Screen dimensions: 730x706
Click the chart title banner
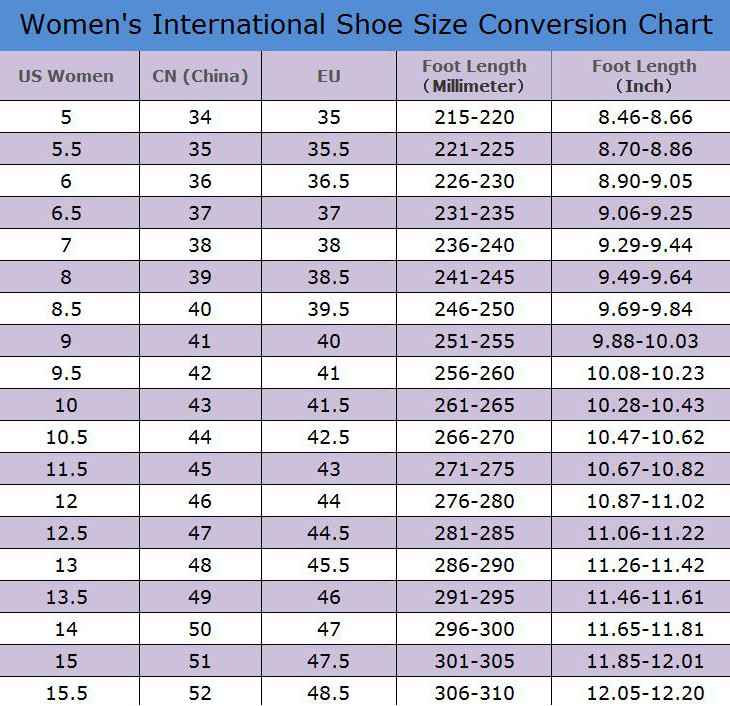(x=365, y=25)
